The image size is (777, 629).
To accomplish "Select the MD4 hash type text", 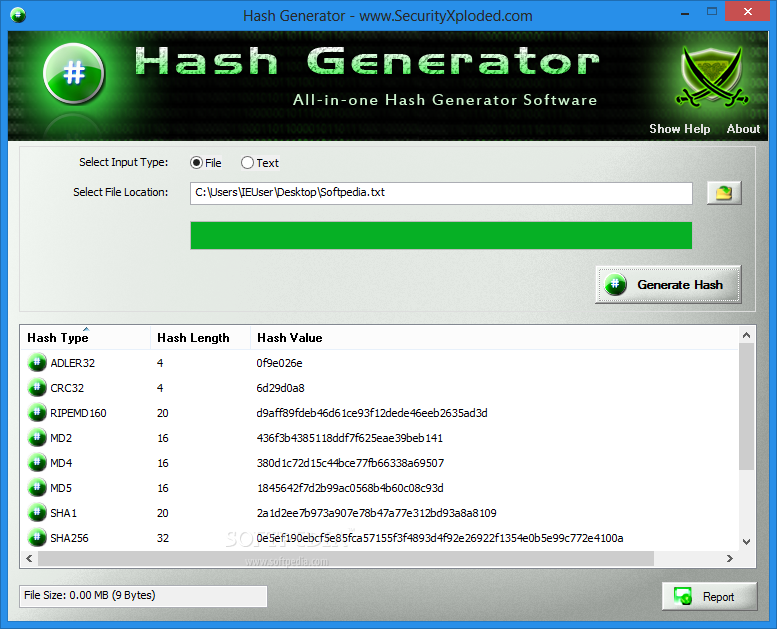I will [61, 463].
